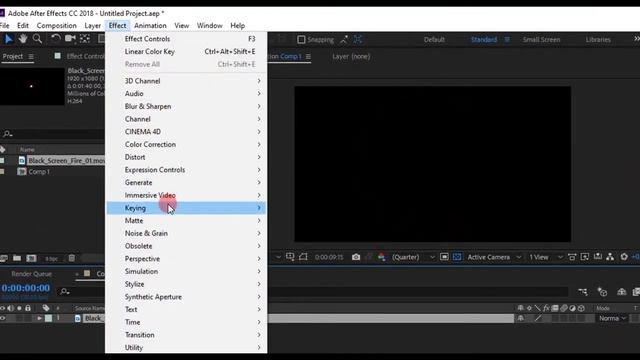This screenshot has height=360, width=640.
Task: Click the Create New Composition icon
Action: point(31,258)
